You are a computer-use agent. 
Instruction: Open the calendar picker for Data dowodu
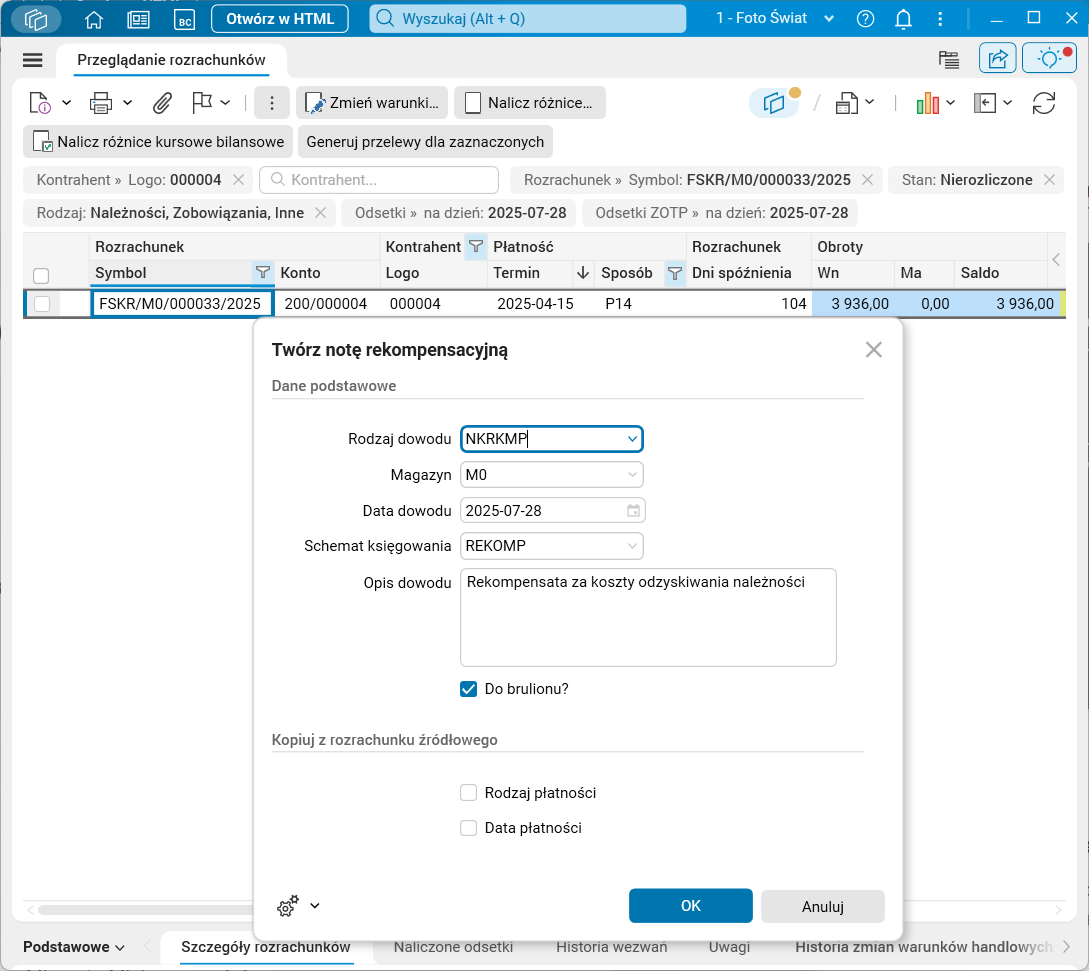633,511
